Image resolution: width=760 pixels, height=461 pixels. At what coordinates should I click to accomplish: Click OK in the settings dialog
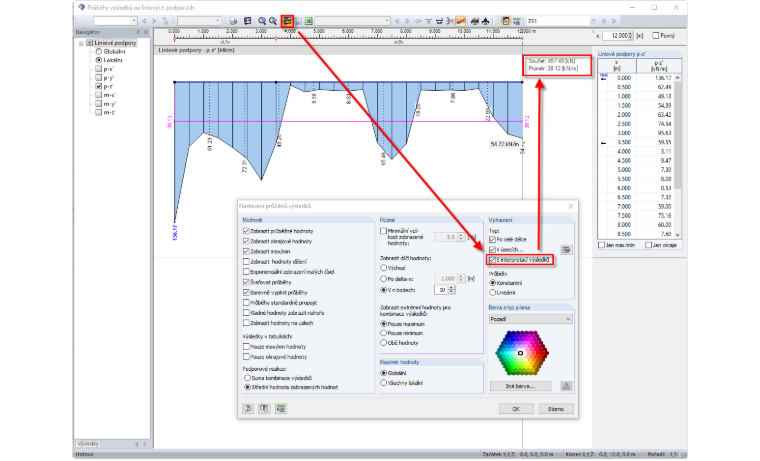click(x=516, y=409)
